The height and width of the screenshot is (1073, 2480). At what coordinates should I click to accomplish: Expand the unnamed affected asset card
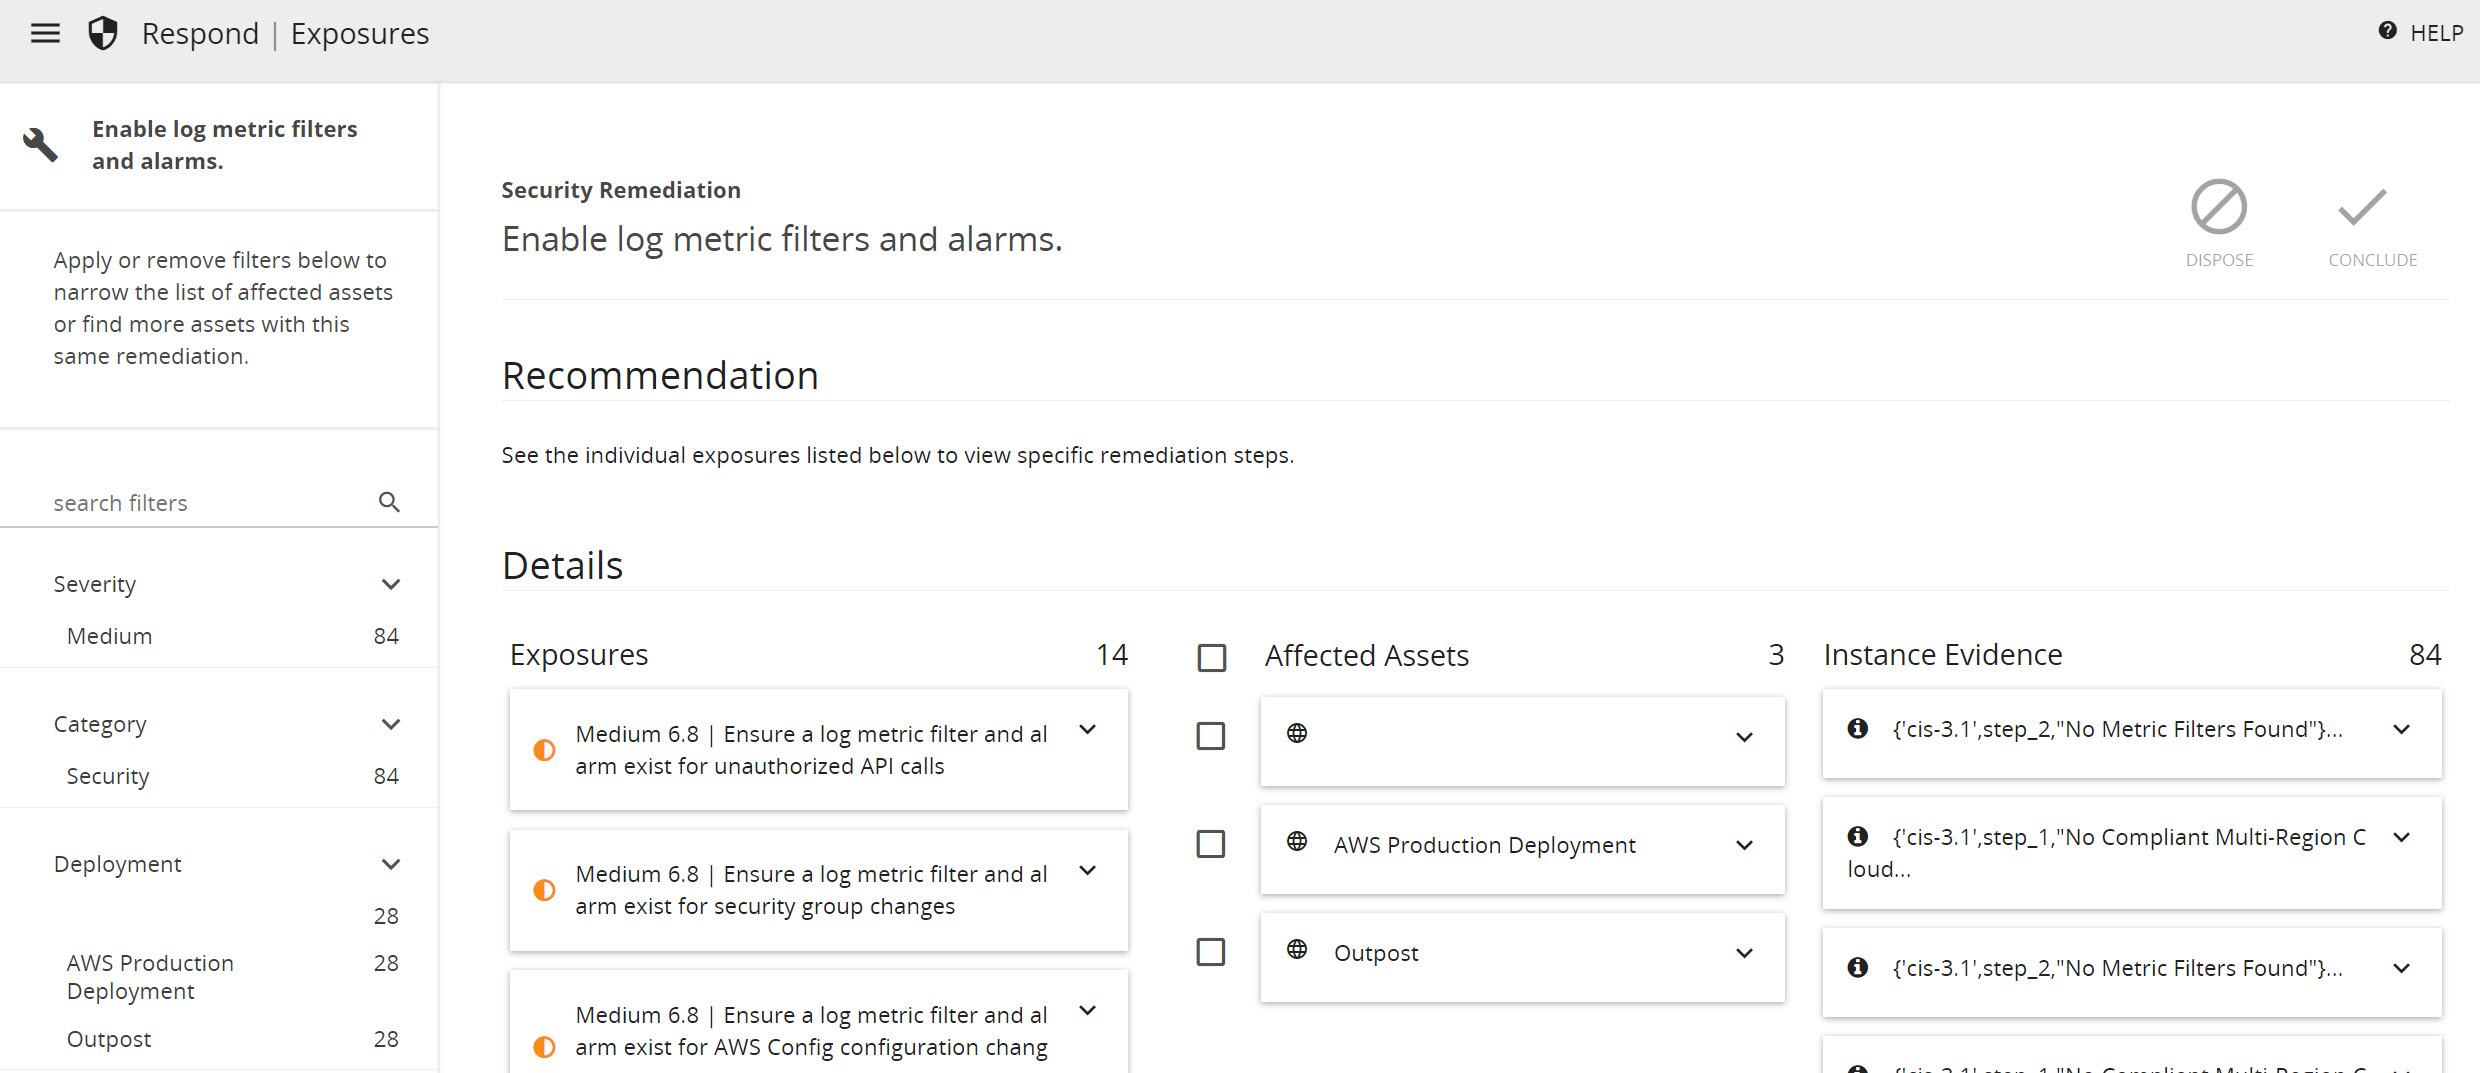click(x=1744, y=738)
